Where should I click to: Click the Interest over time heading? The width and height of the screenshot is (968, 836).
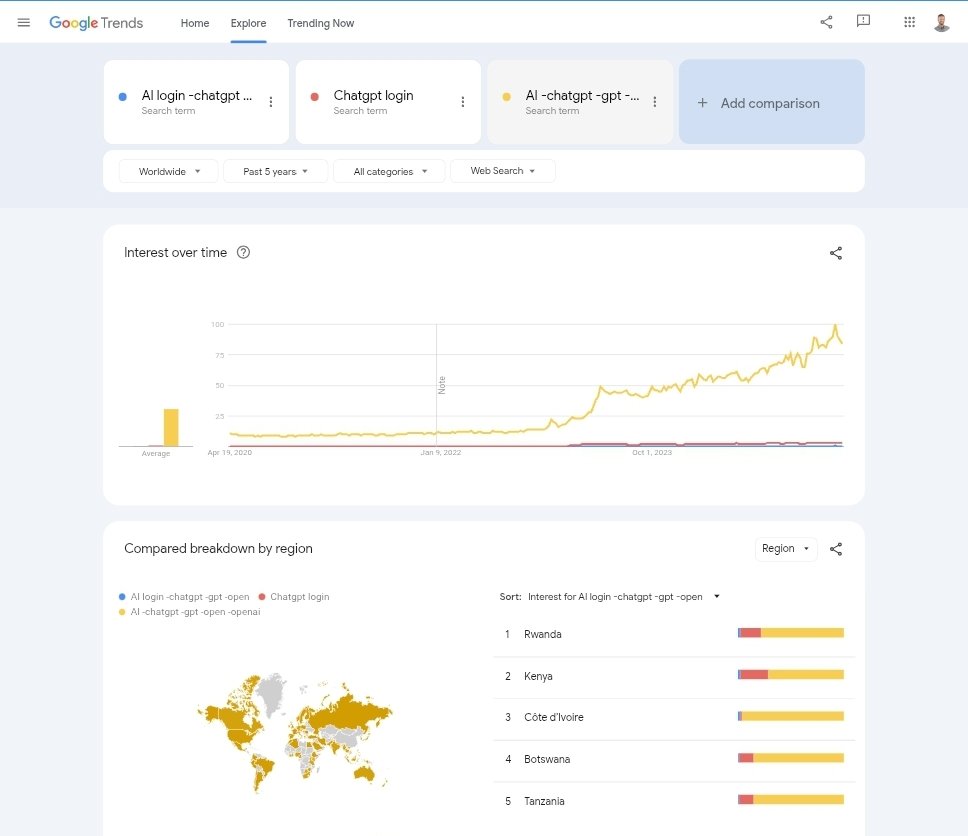[175, 253]
